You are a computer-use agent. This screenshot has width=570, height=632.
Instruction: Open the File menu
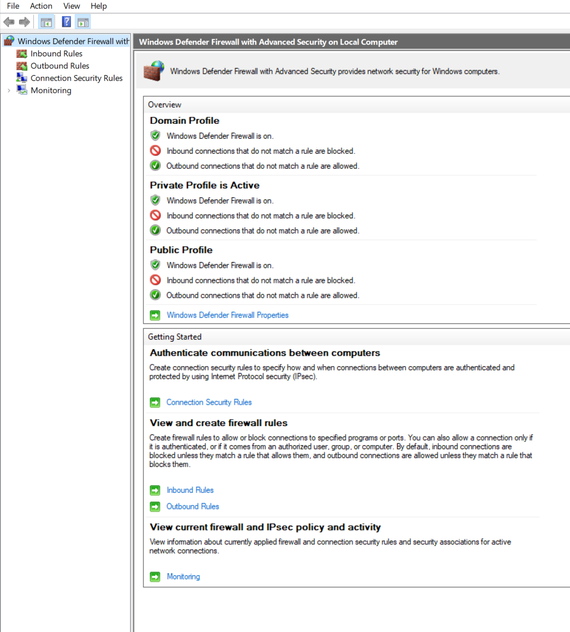tap(13, 6)
